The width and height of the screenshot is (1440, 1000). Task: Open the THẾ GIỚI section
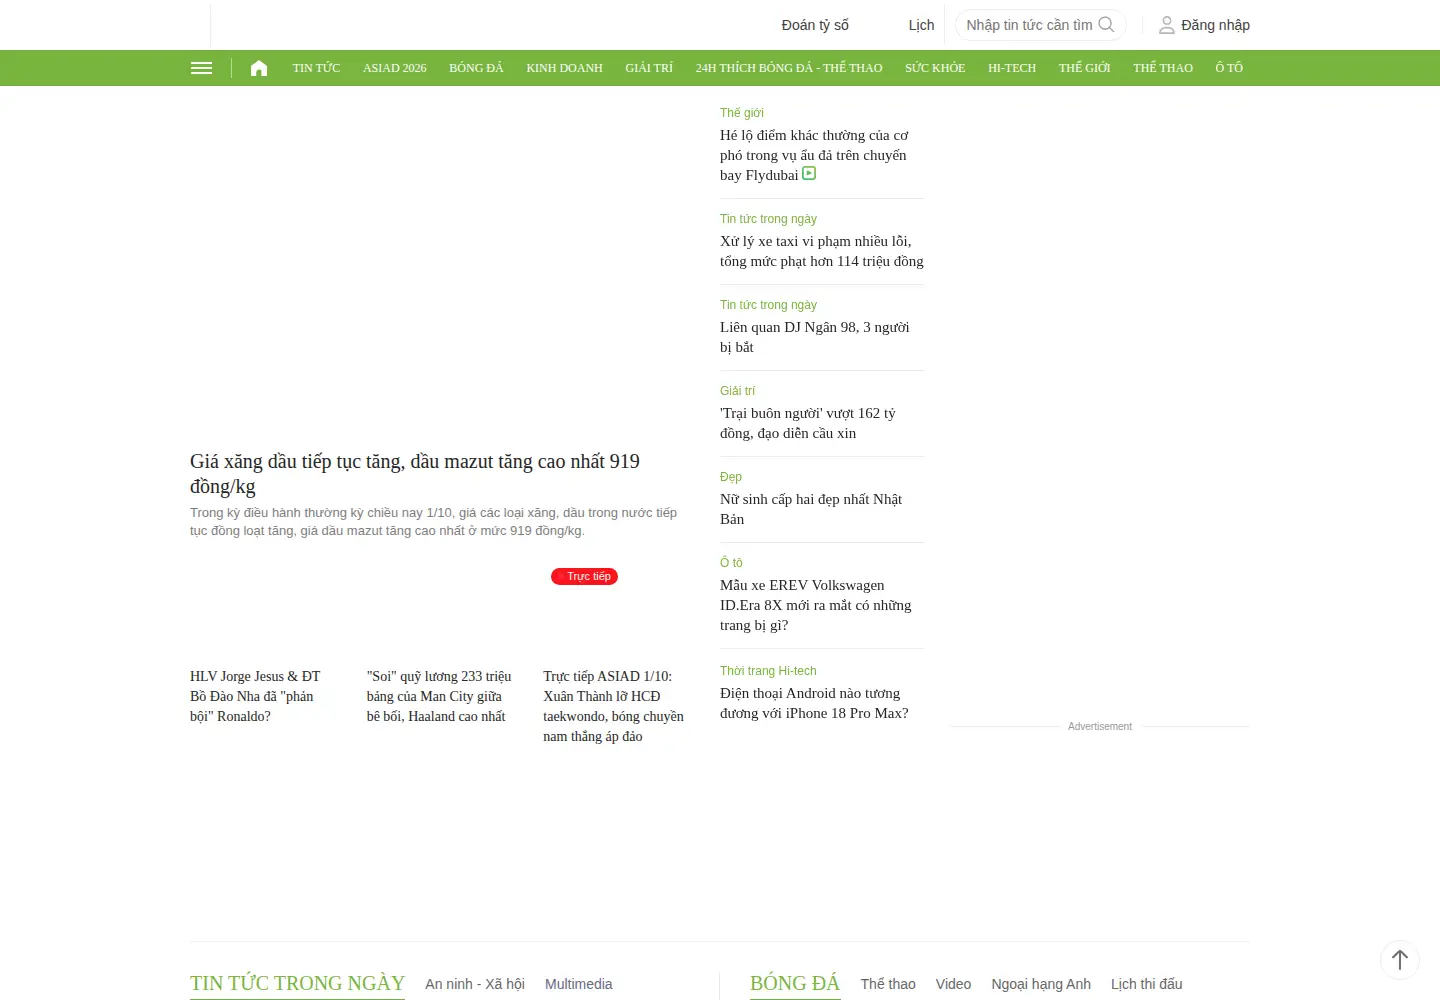point(1085,68)
